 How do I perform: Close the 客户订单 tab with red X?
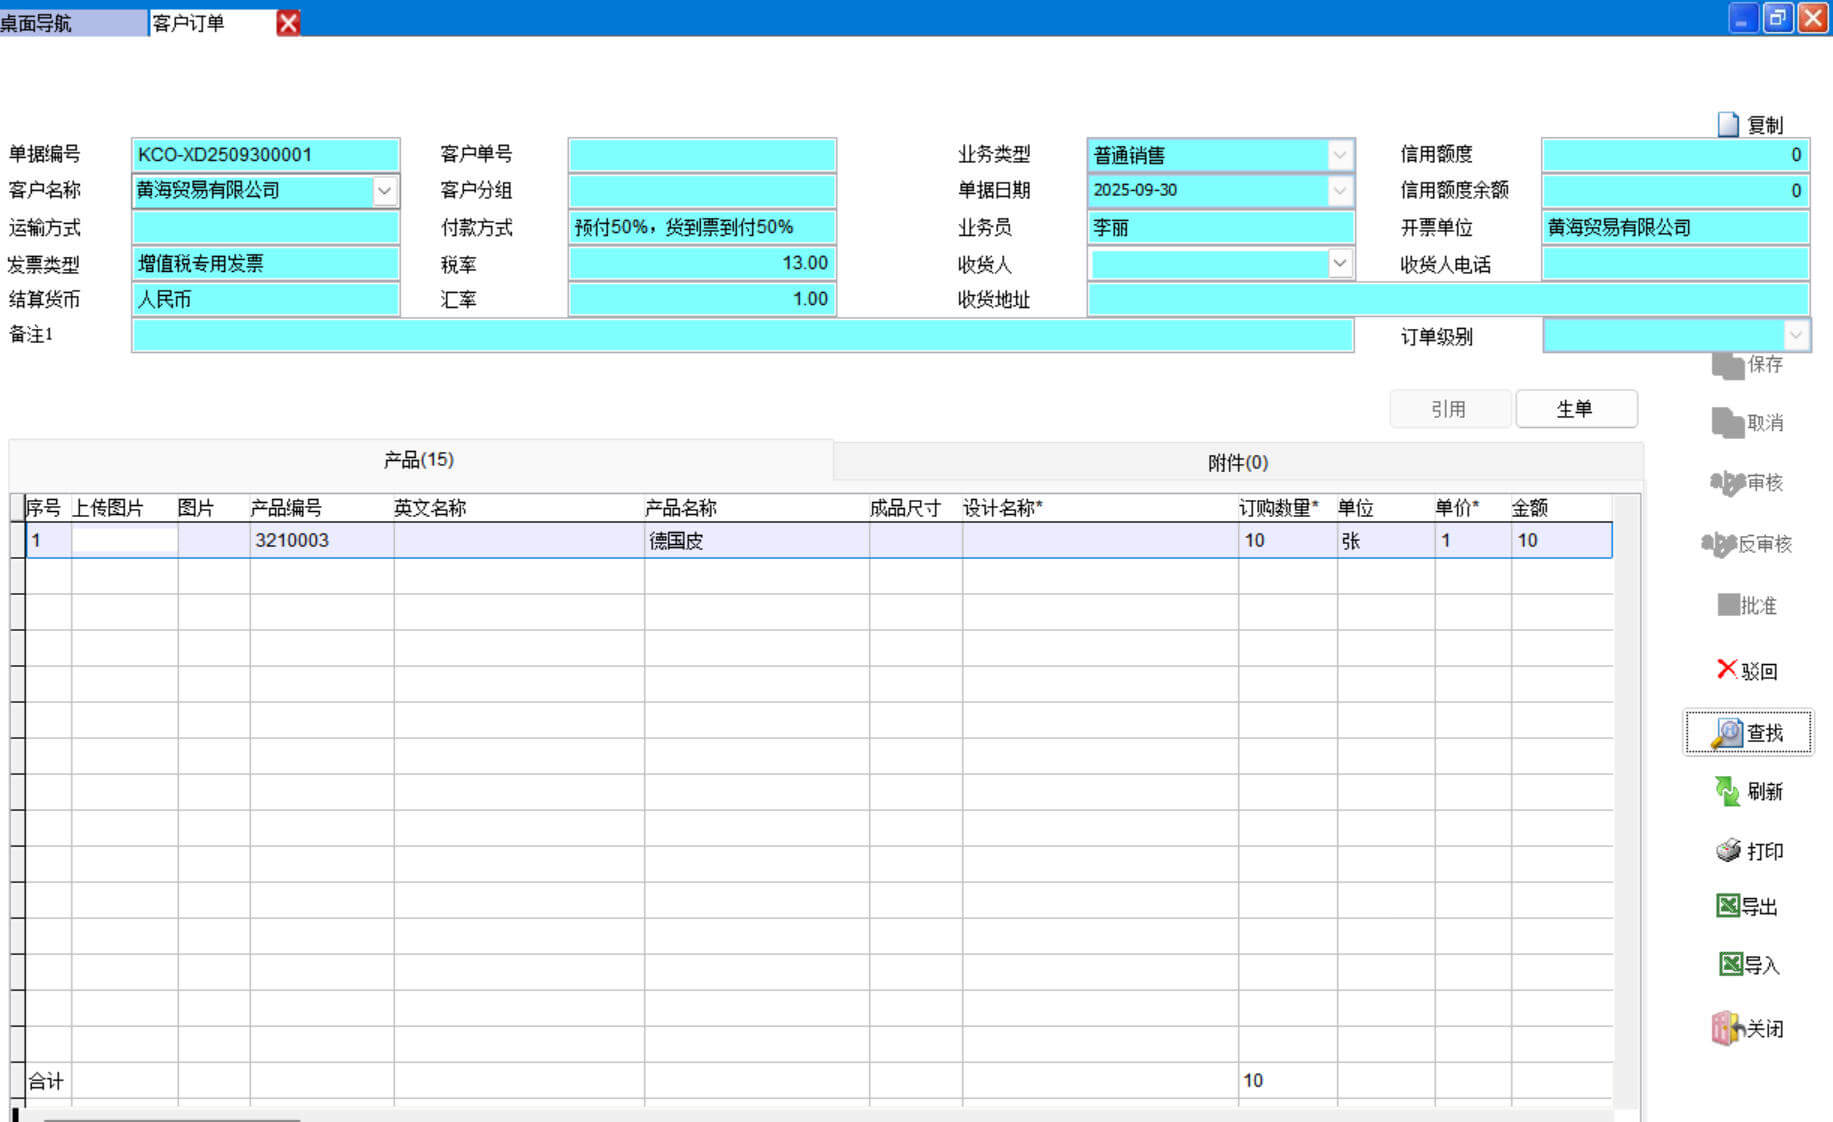[288, 23]
